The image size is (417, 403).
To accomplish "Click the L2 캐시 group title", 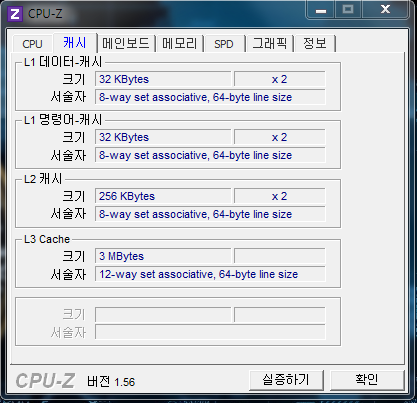I will (x=43, y=179).
